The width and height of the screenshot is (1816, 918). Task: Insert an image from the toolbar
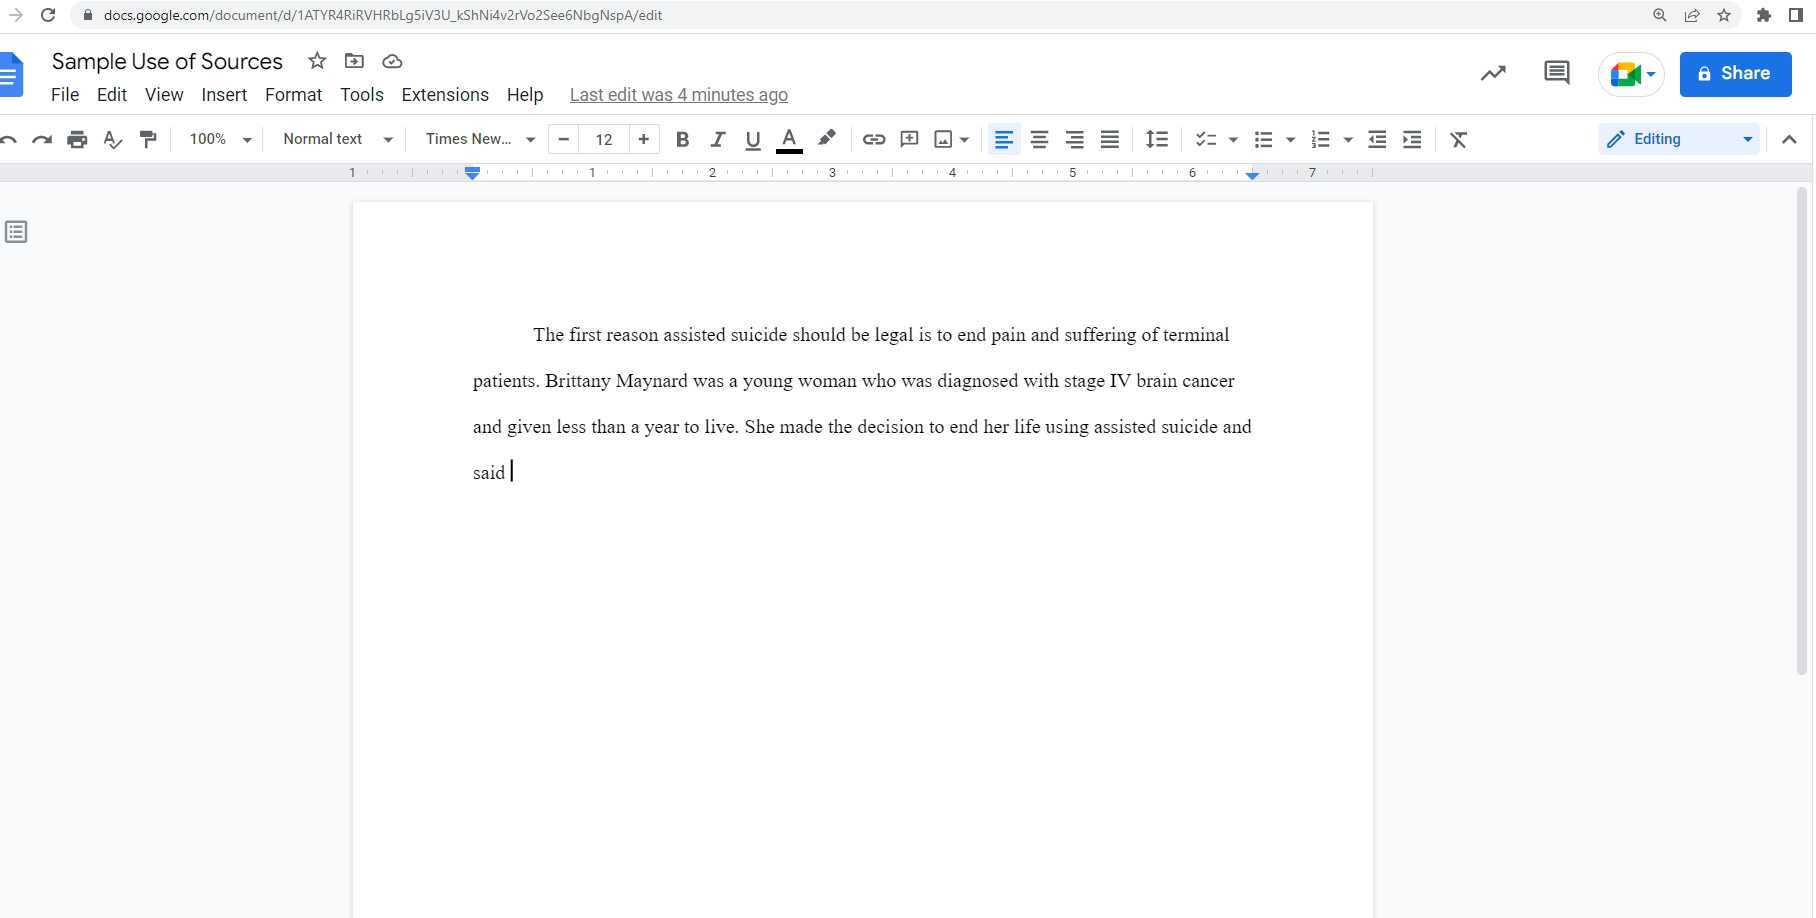pyautogui.click(x=945, y=139)
